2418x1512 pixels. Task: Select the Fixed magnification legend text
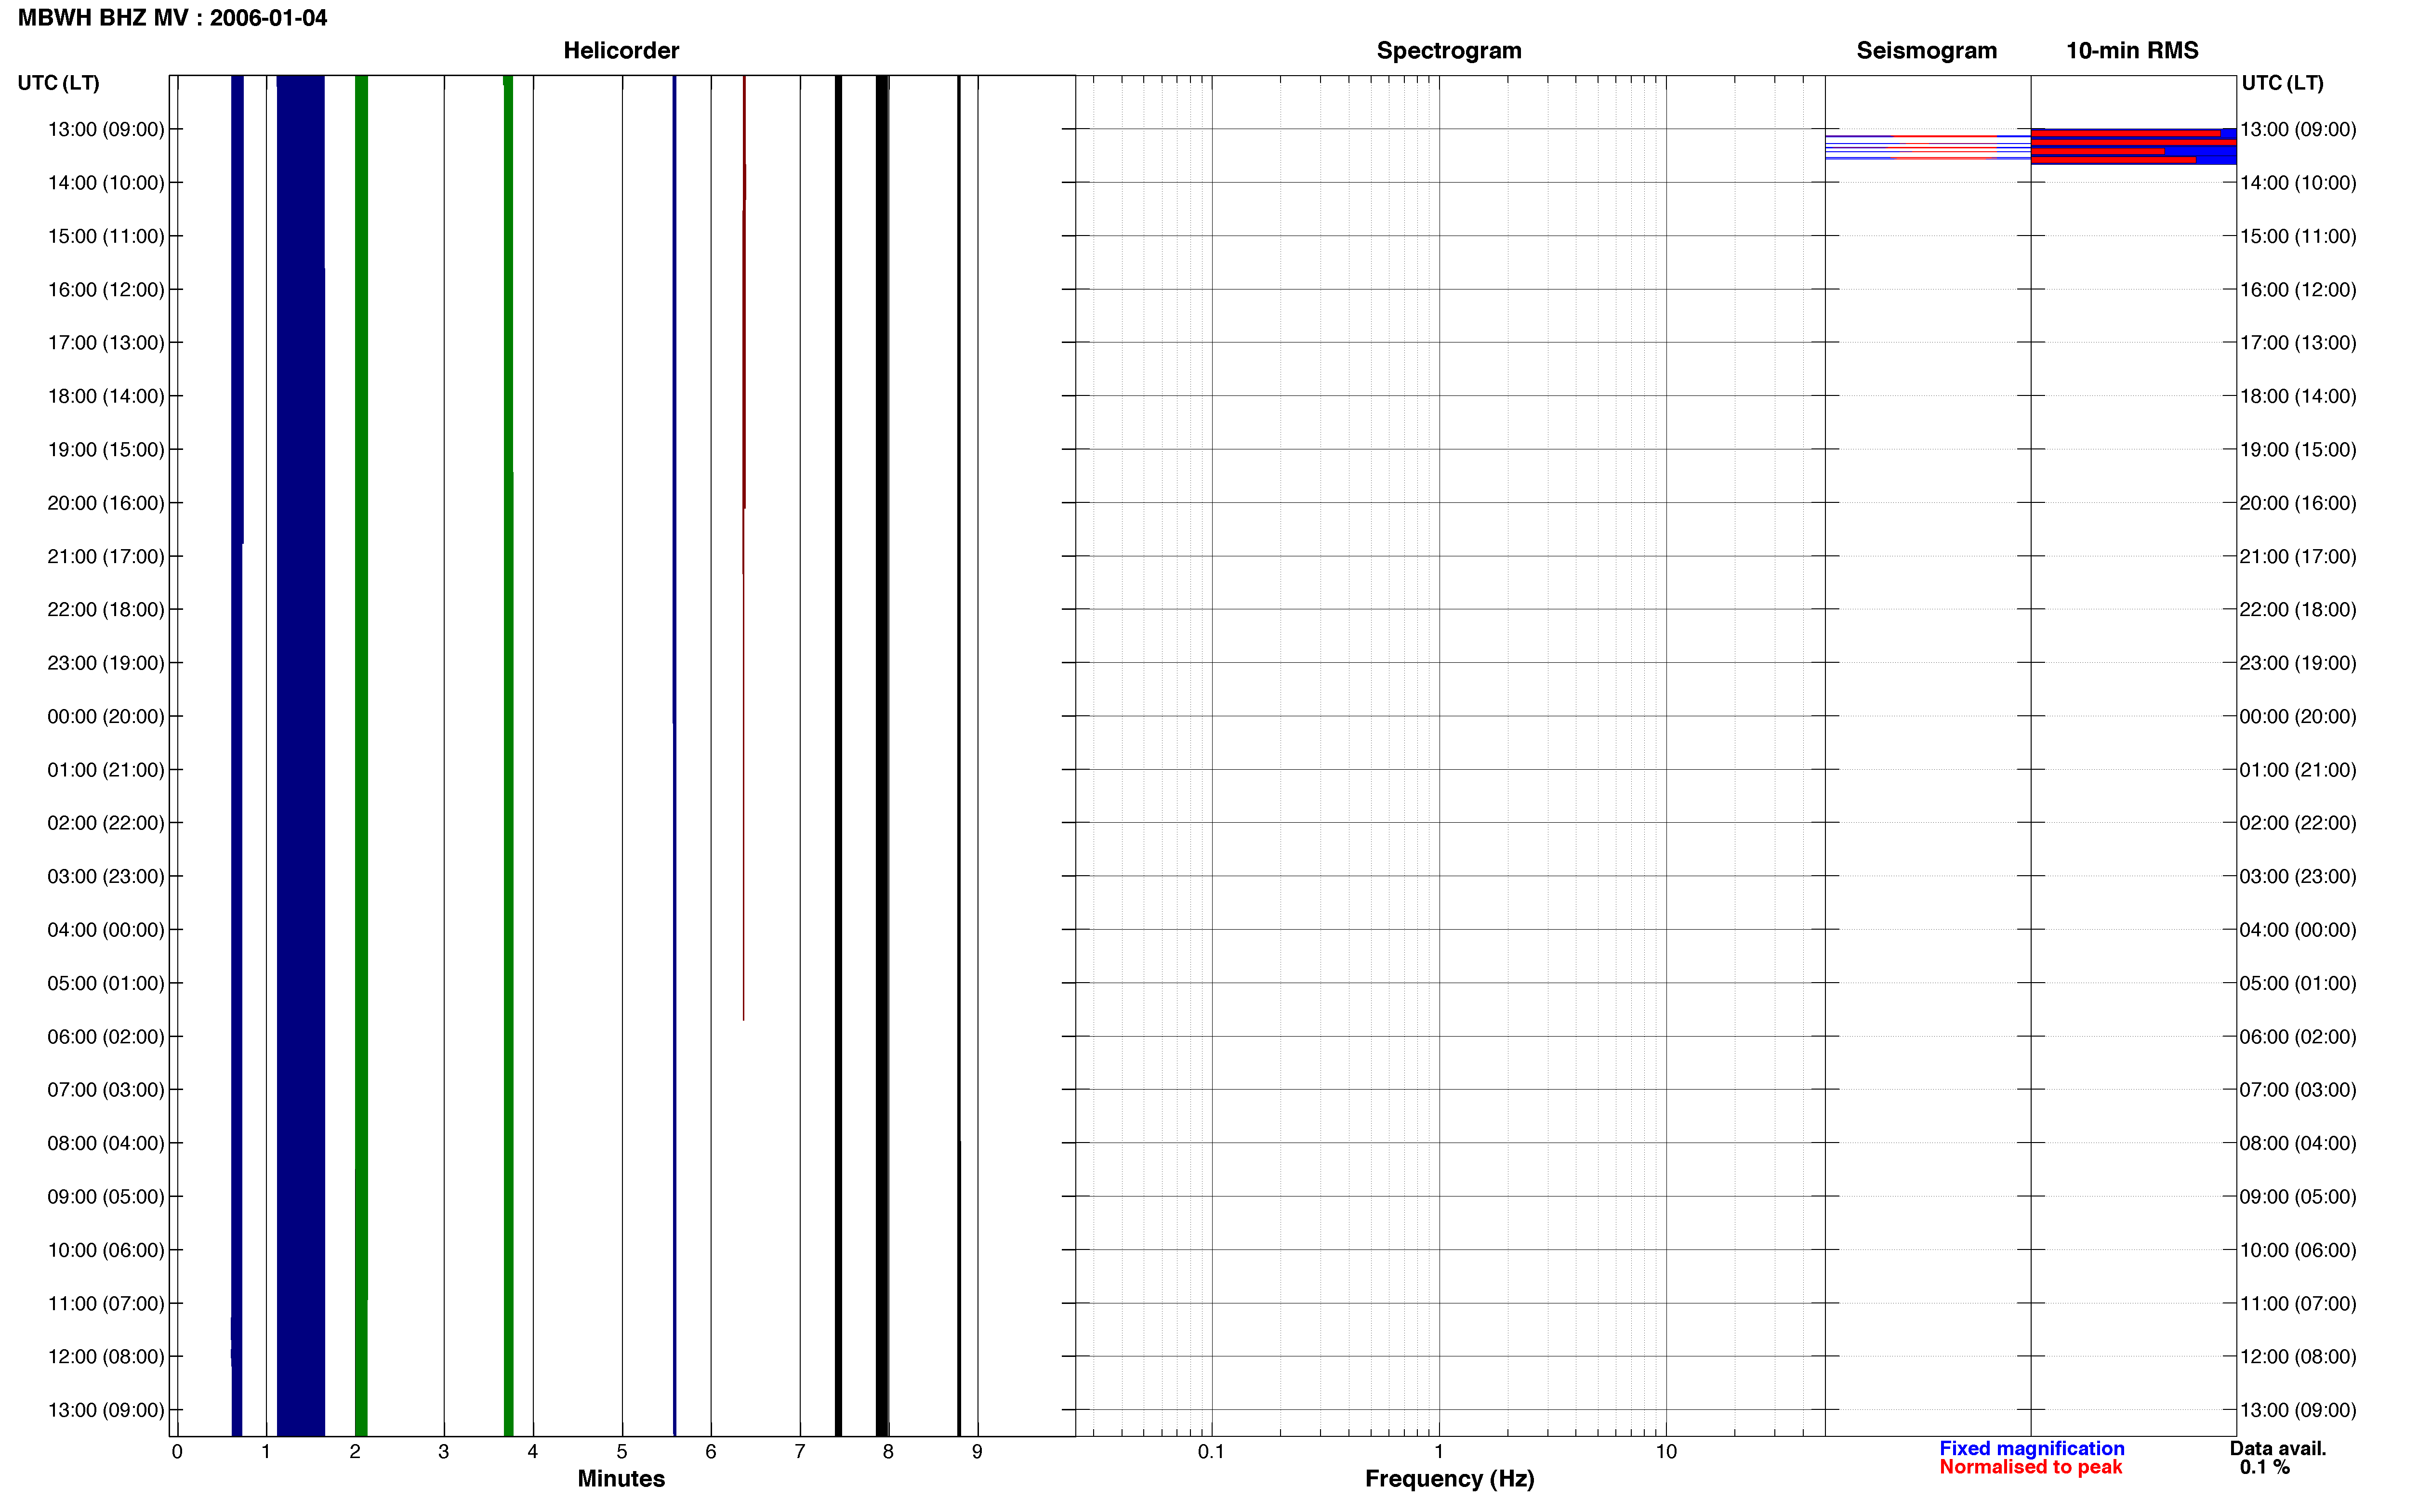pos(2032,1448)
